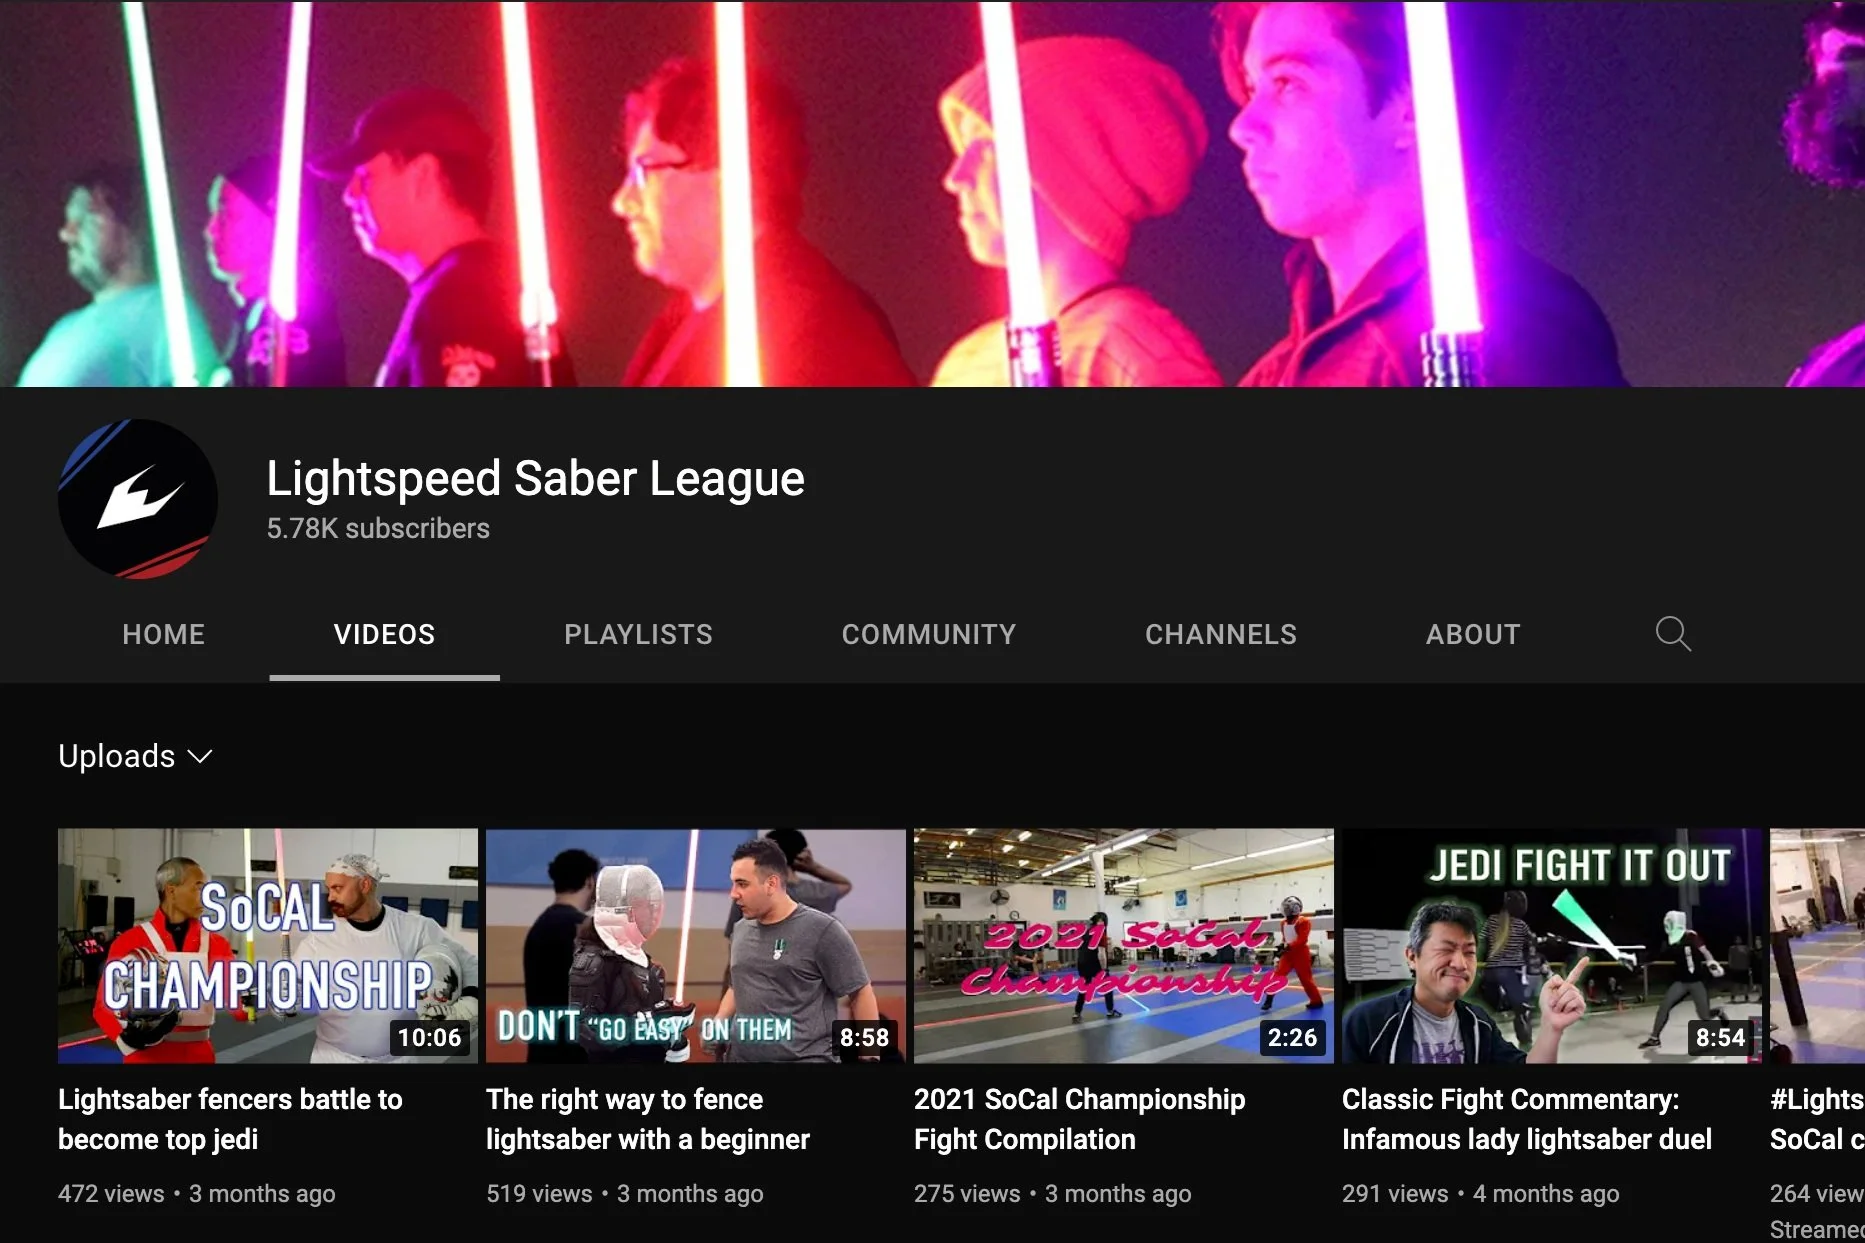Open the SoCal Championship video thumbnail
This screenshot has width=1865, height=1243.
[x=268, y=946]
